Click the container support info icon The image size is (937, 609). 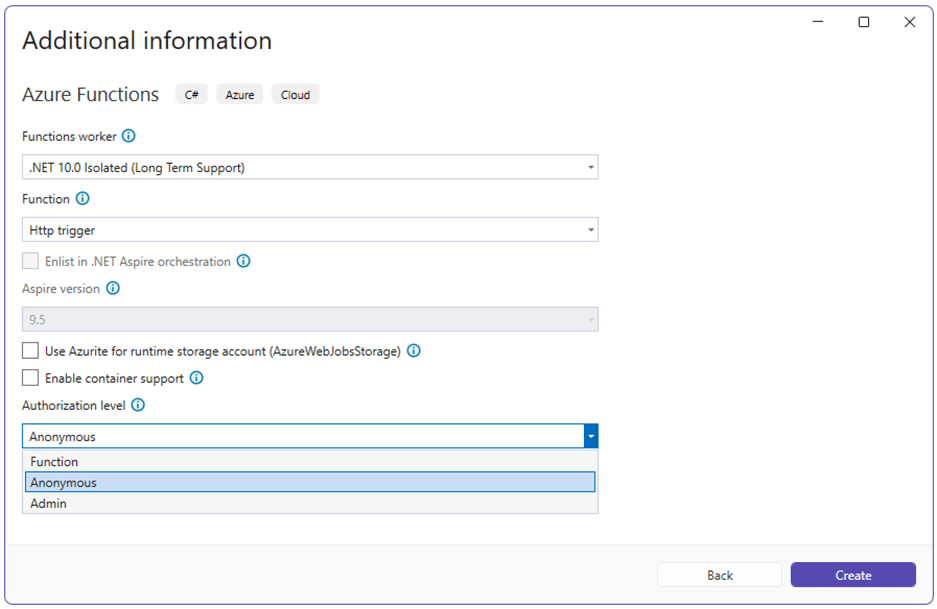tap(197, 378)
